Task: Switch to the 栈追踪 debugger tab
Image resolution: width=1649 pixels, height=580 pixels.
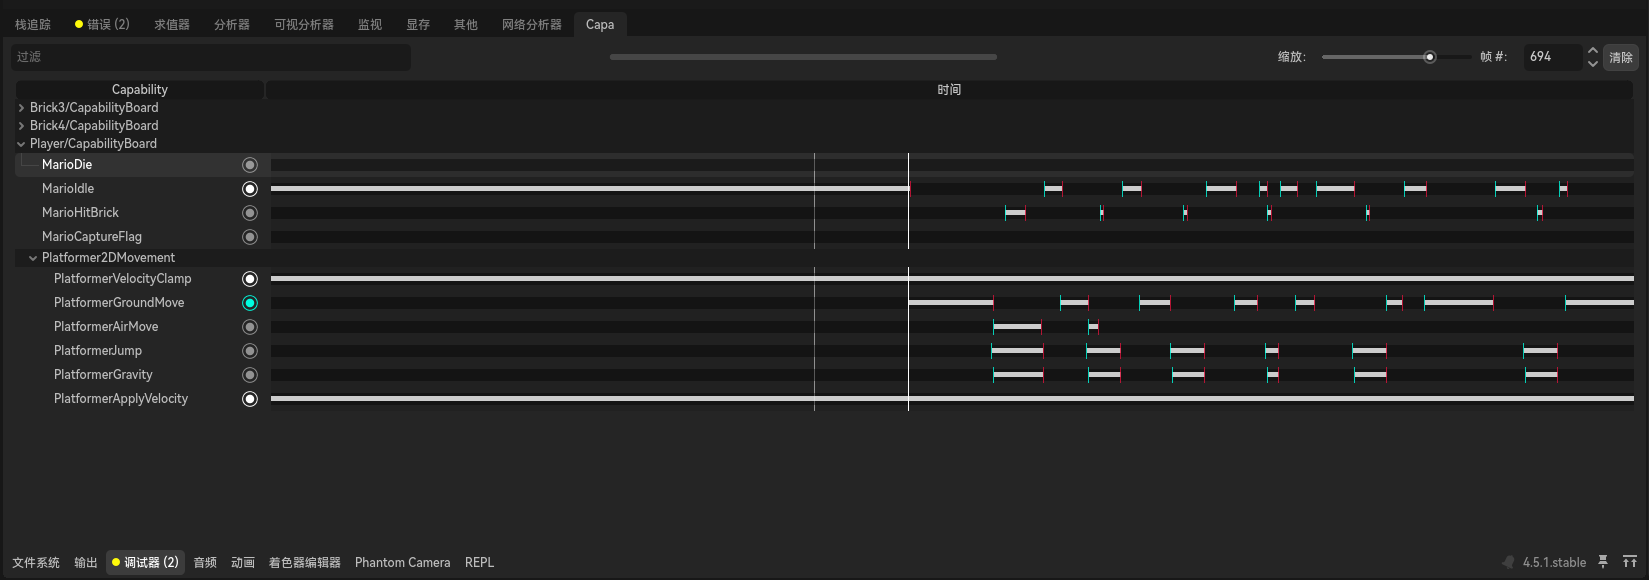Action: pos(33,24)
